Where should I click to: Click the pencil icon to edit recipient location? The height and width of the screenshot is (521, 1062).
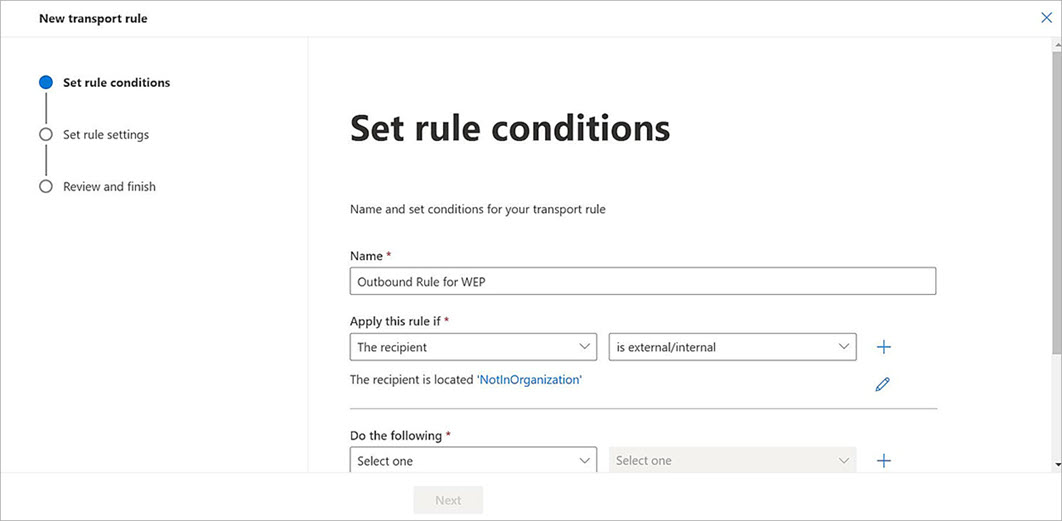coord(882,384)
